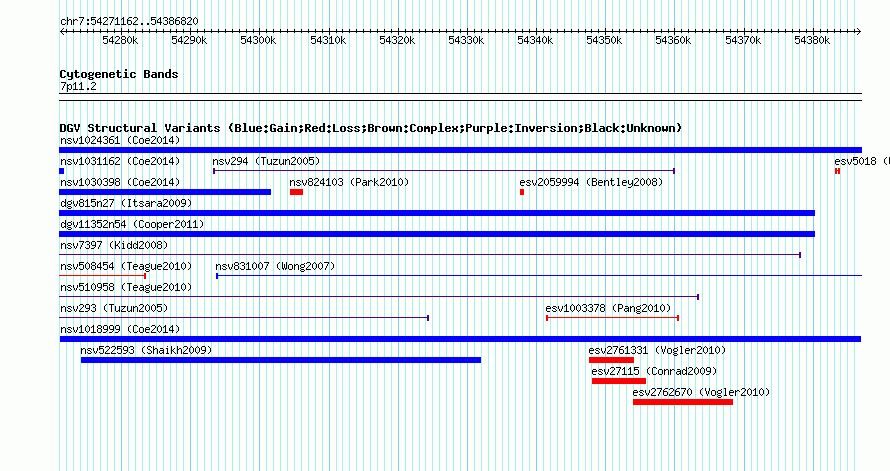Click the nsv1030398 (Coe2014) label
Screen dimensions: 890x471
click(120, 182)
